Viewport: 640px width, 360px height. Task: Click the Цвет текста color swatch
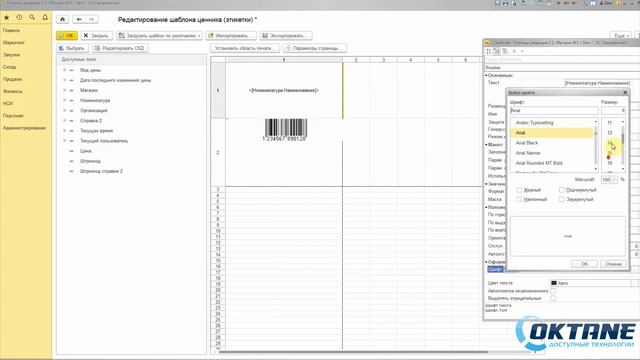coord(554,283)
